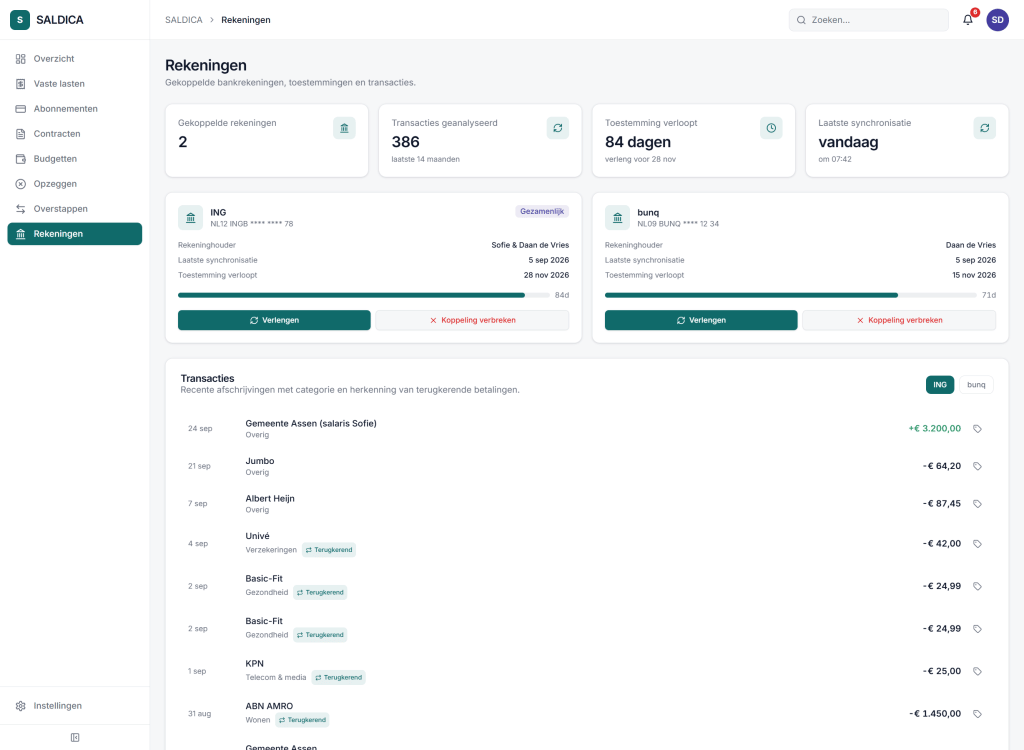Click sync icon on Laatste synchronisatie card

[x=985, y=128]
